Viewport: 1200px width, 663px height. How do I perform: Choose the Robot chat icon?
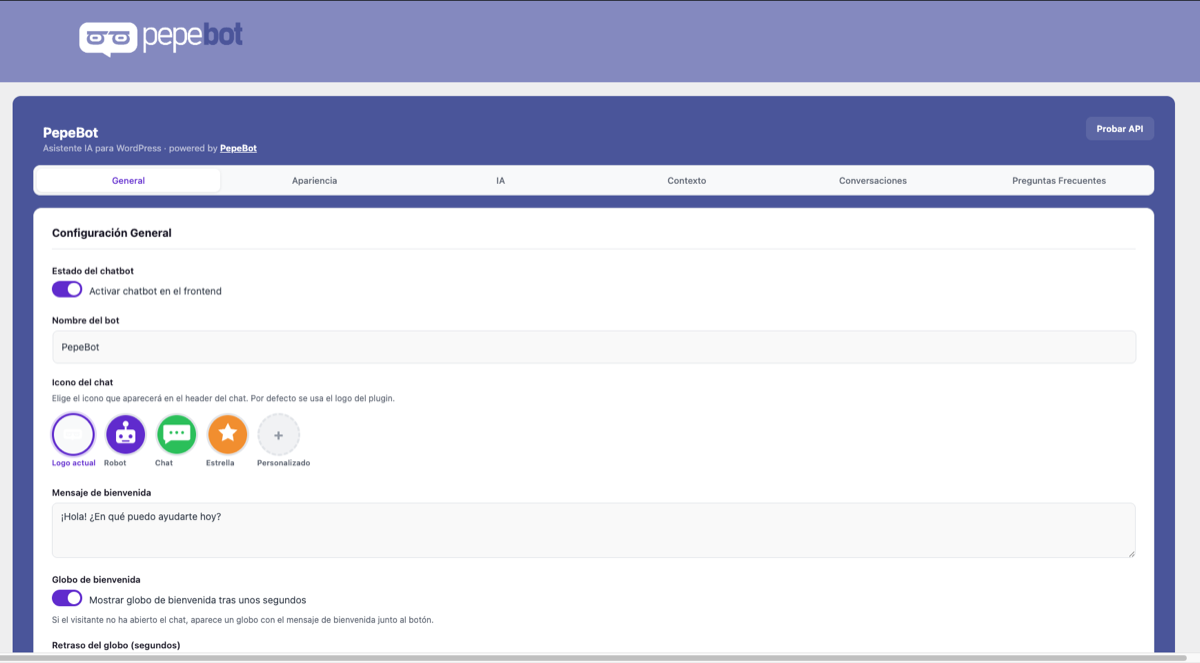point(125,434)
